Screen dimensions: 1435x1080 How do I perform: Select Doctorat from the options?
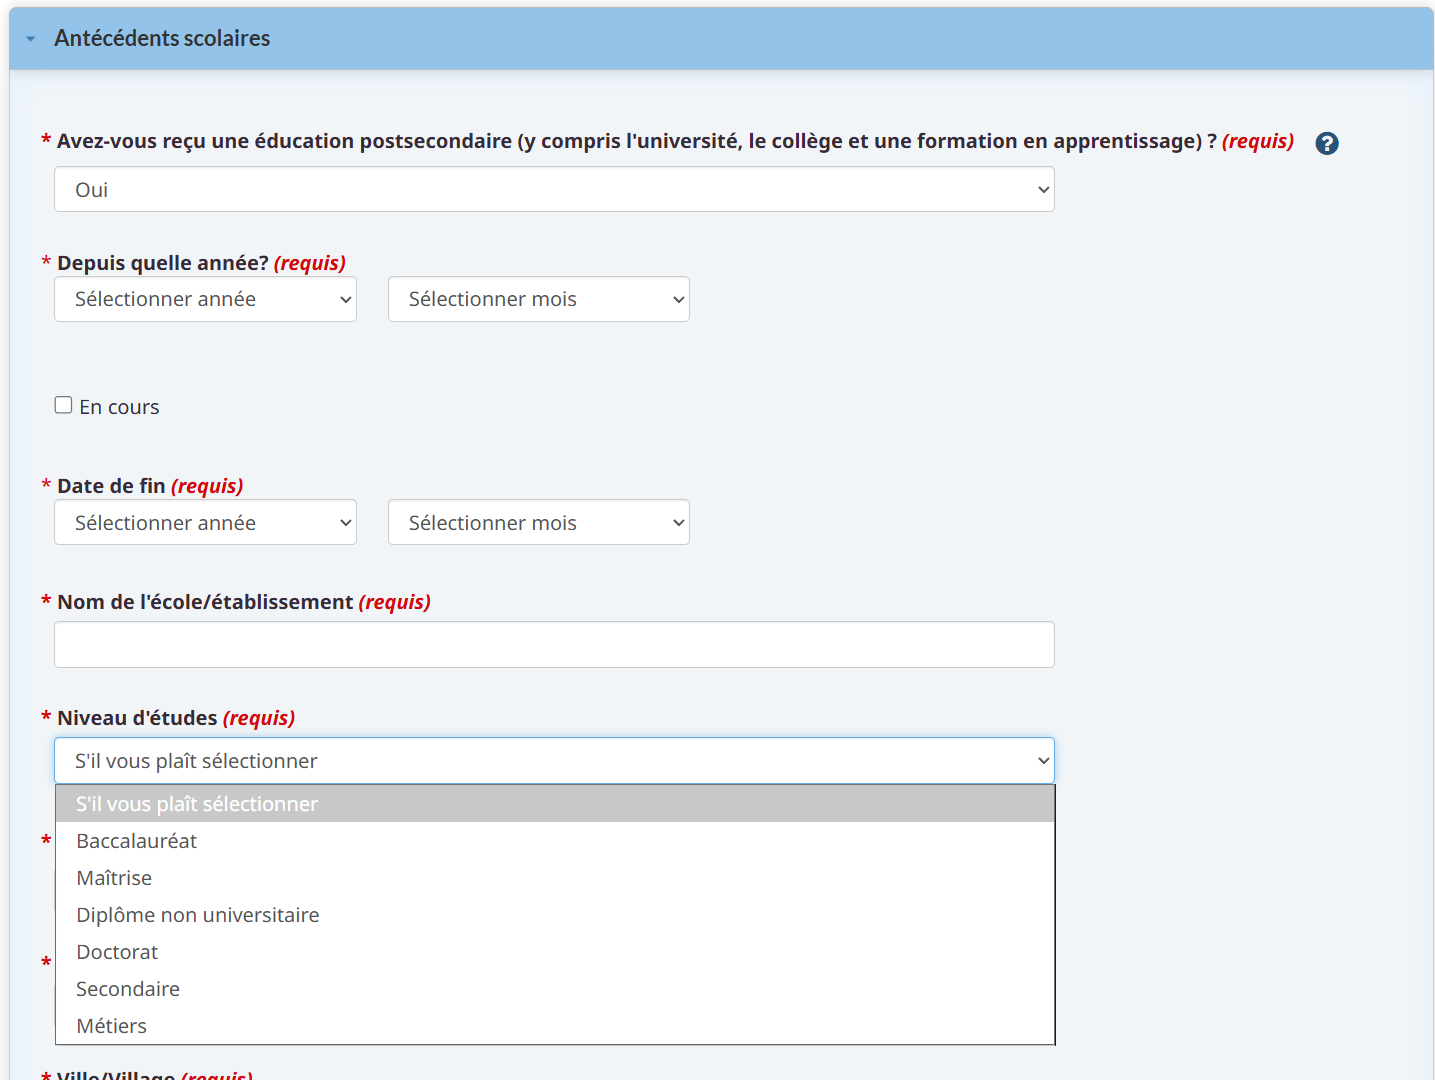click(x=118, y=952)
